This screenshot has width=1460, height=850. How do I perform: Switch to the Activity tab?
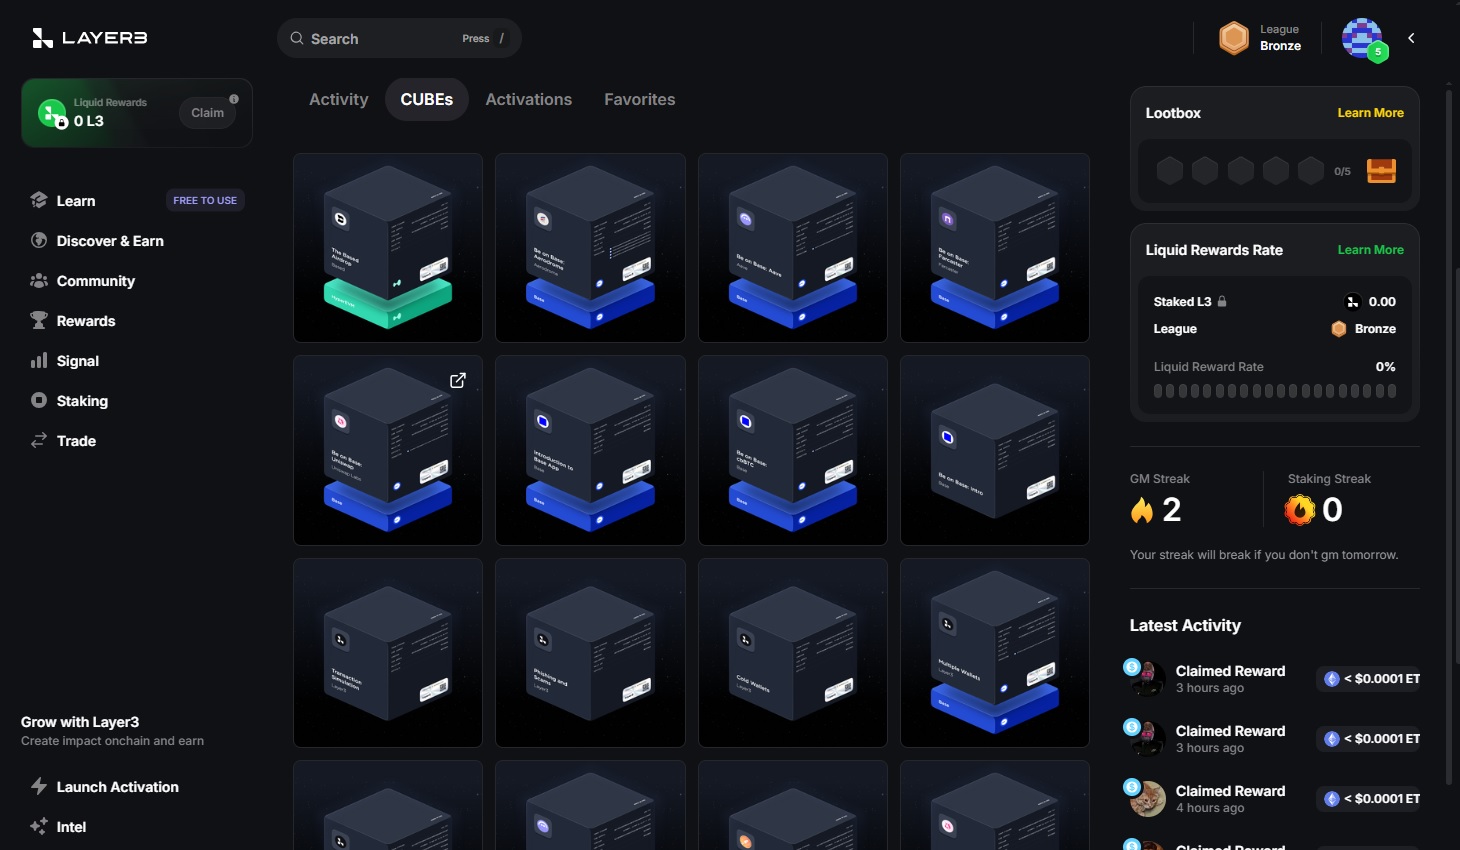tap(338, 100)
